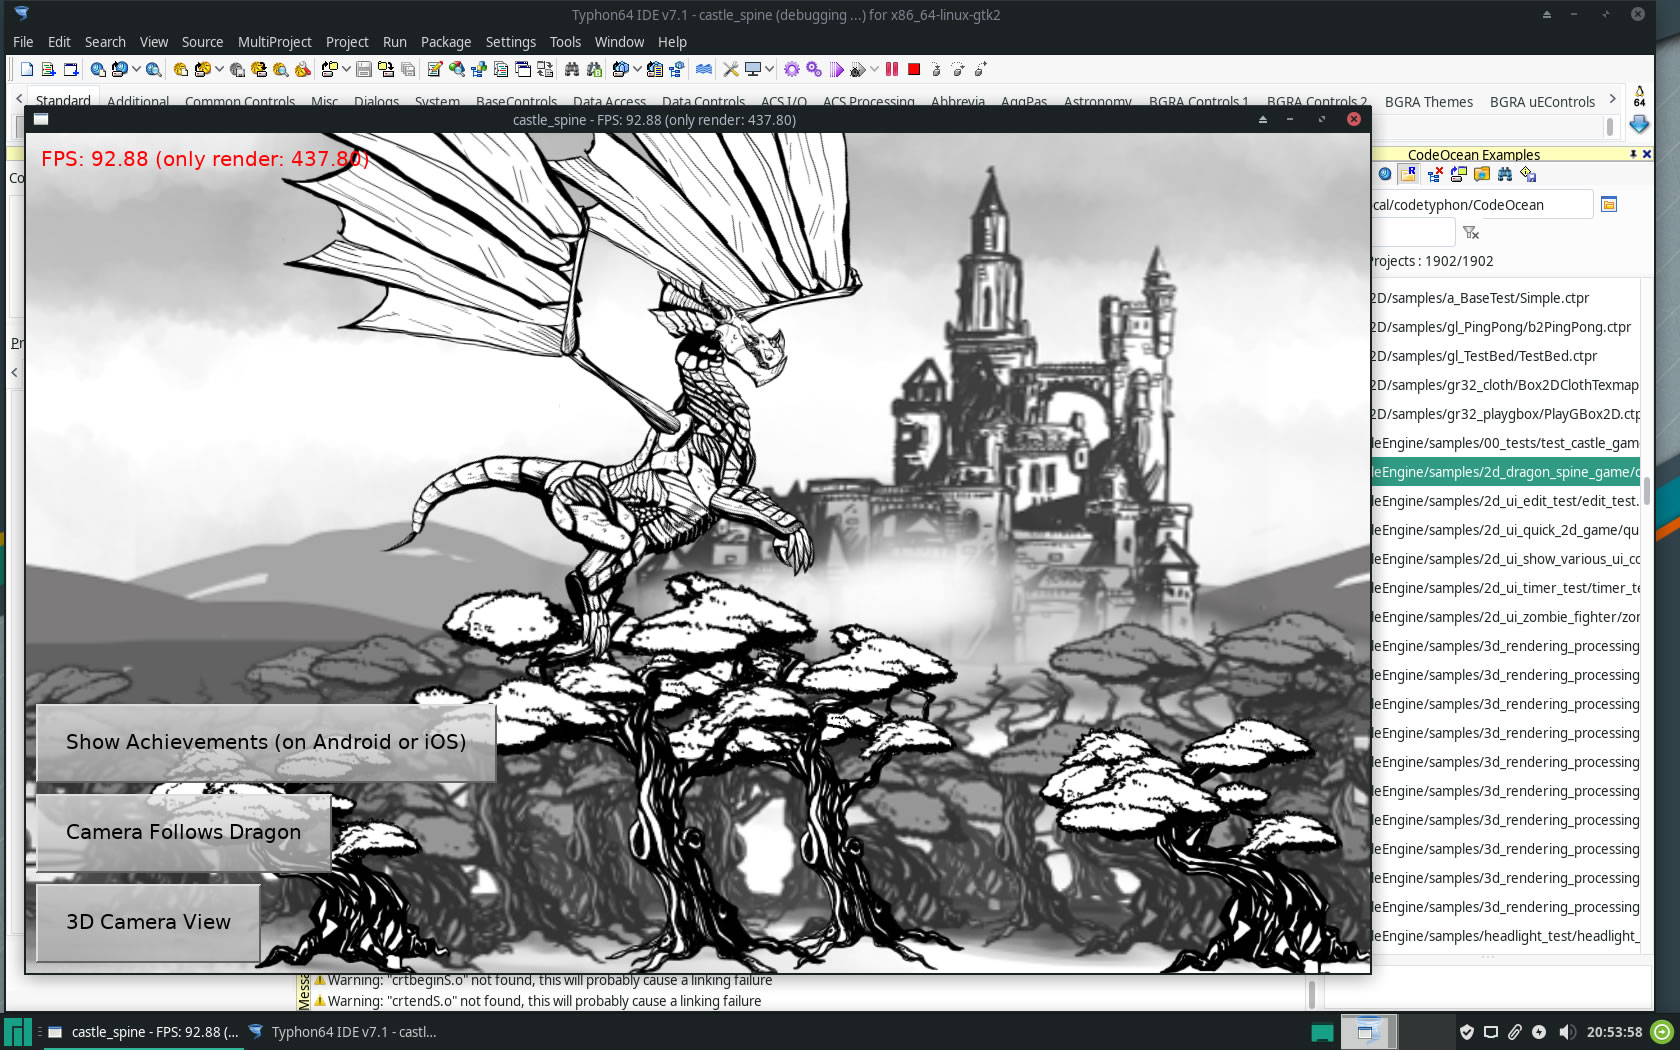Click the Step Into debug icon
This screenshot has height=1050, width=1680.
click(936, 69)
